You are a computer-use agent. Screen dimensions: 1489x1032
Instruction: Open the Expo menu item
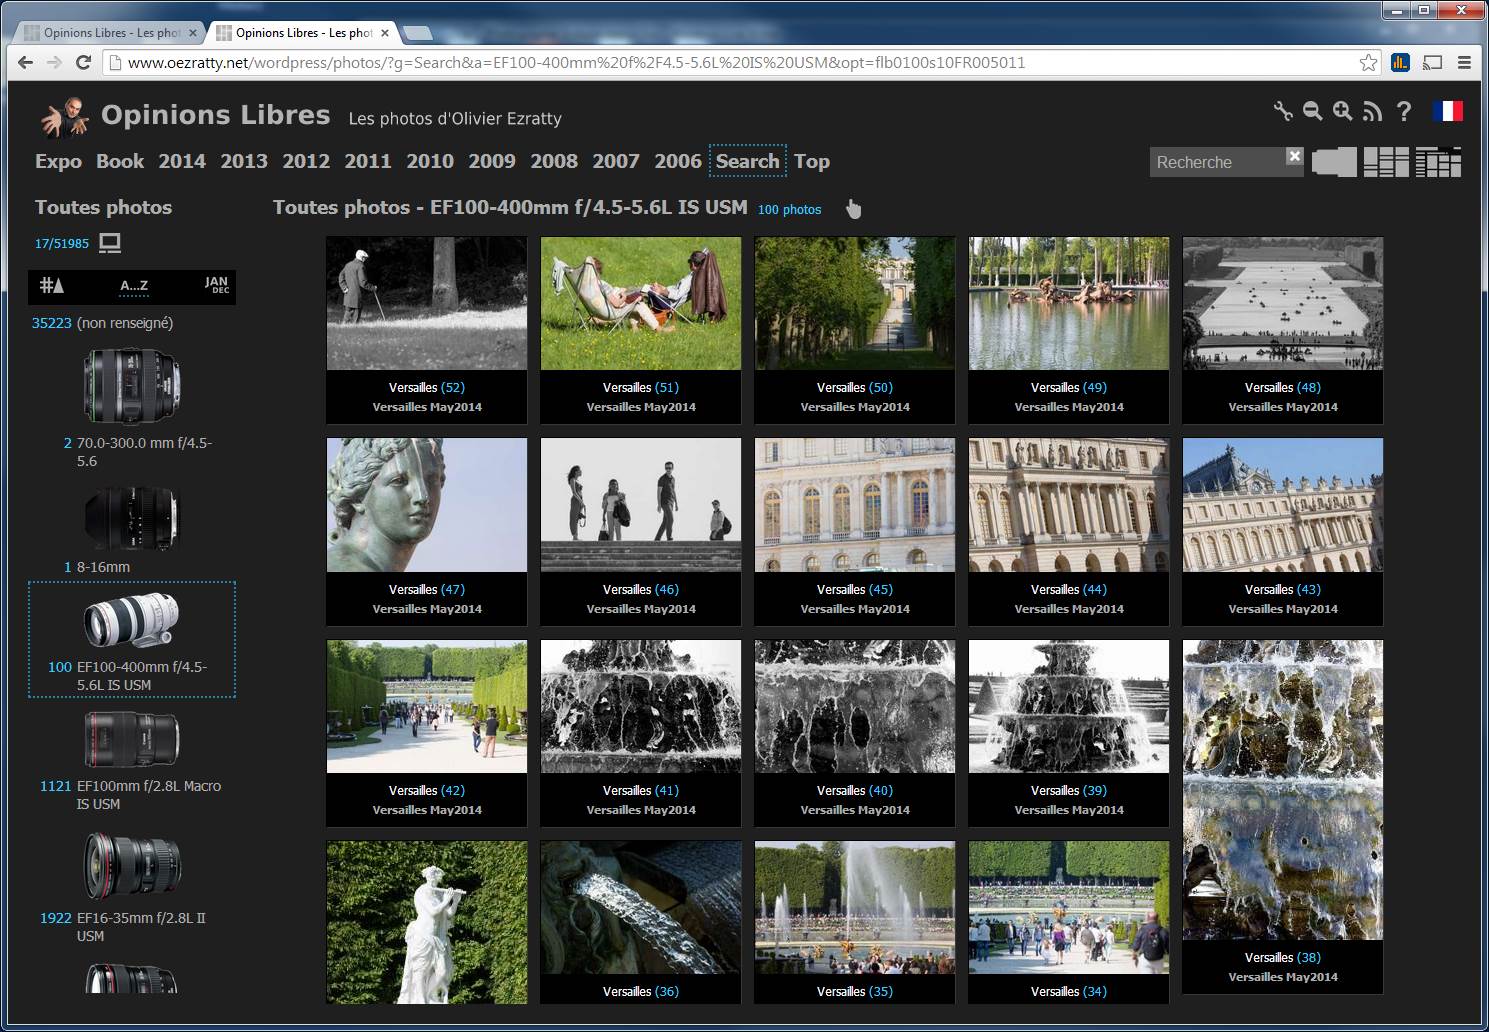tap(58, 161)
